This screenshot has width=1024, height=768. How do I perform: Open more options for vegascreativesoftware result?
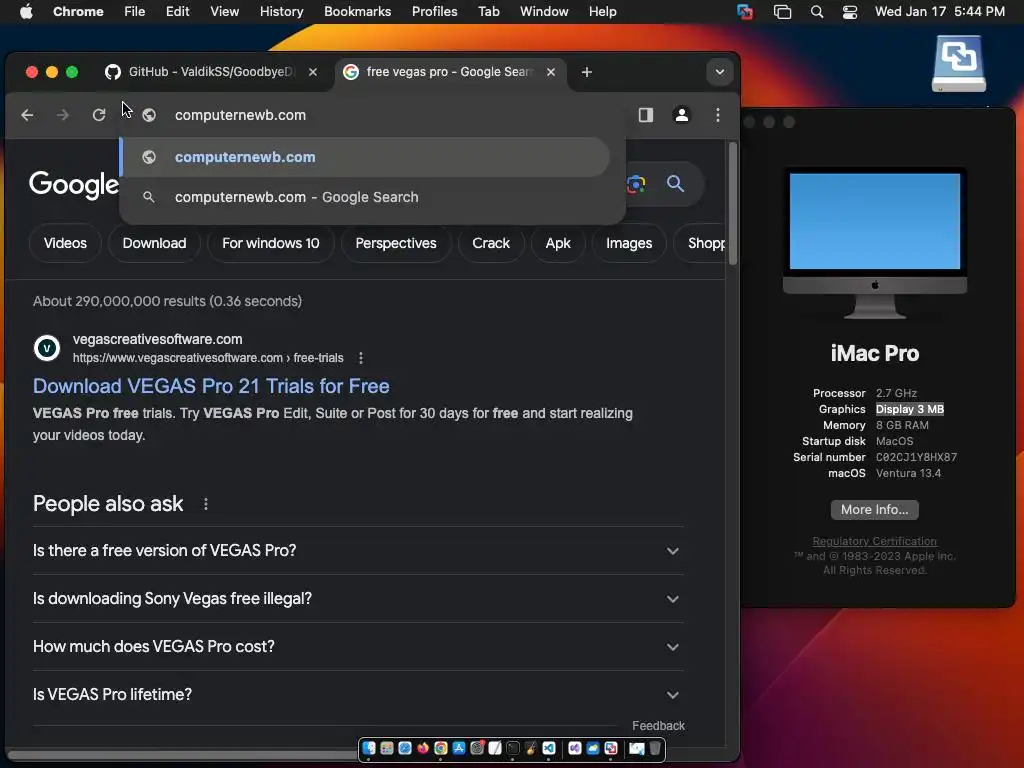click(361, 358)
